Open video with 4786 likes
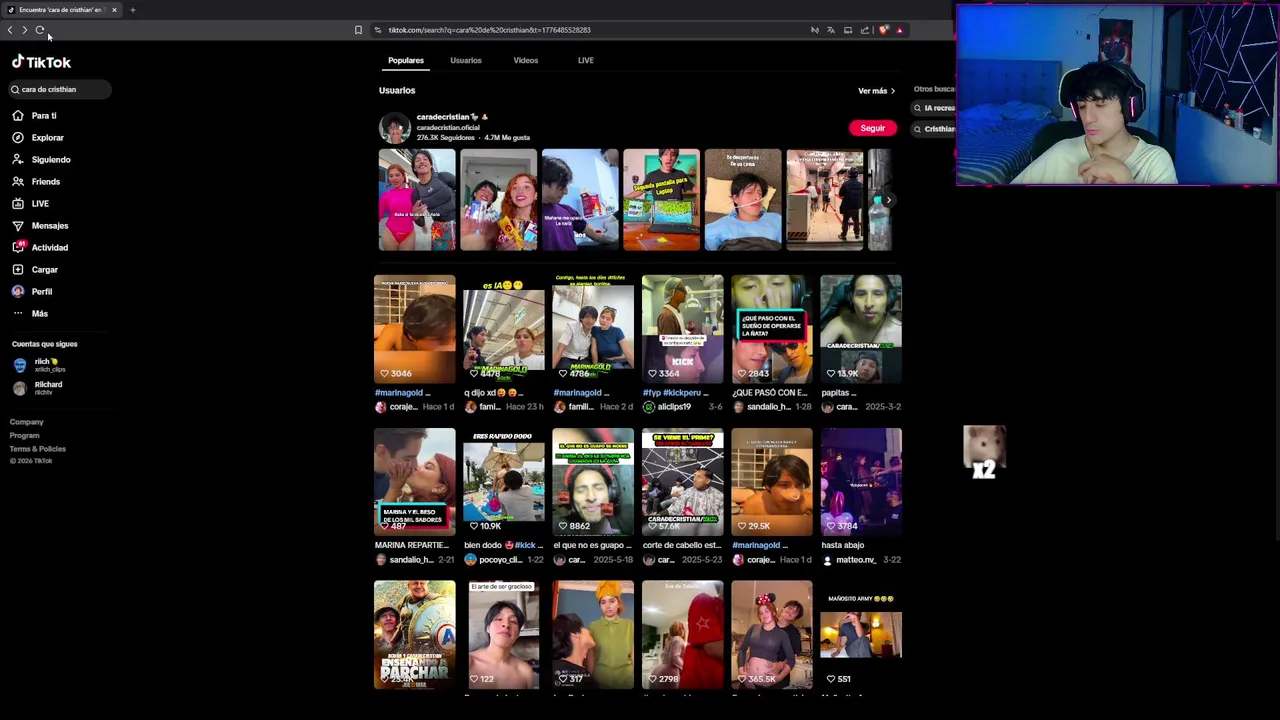This screenshot has width=1280, height=720. coord(593,329)
